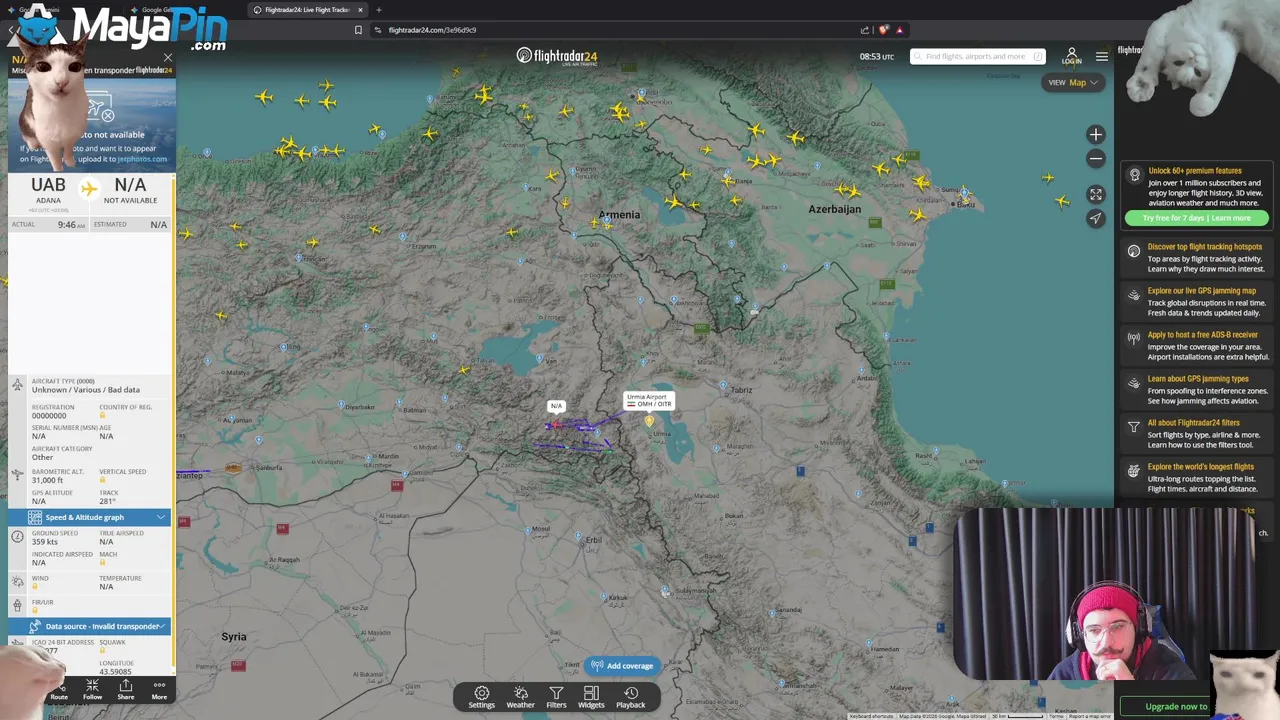Screen dimensions: 1280x720
Task: Click the premium ribbon icon in Unlock card
Action: (1134, 175)
